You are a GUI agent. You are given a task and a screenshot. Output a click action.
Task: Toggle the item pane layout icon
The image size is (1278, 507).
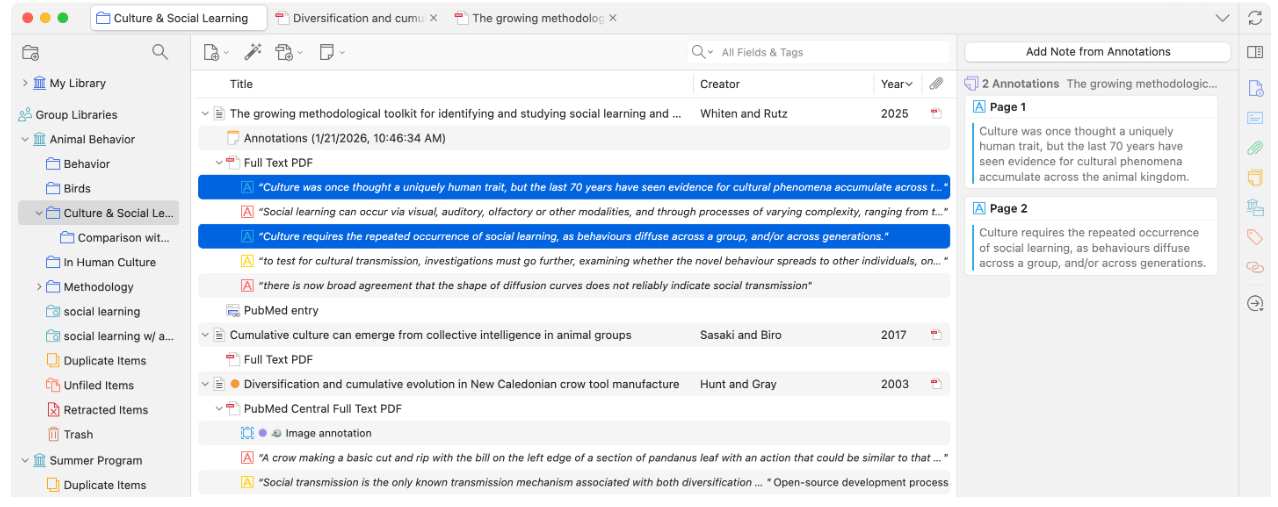pos(1255,52)
